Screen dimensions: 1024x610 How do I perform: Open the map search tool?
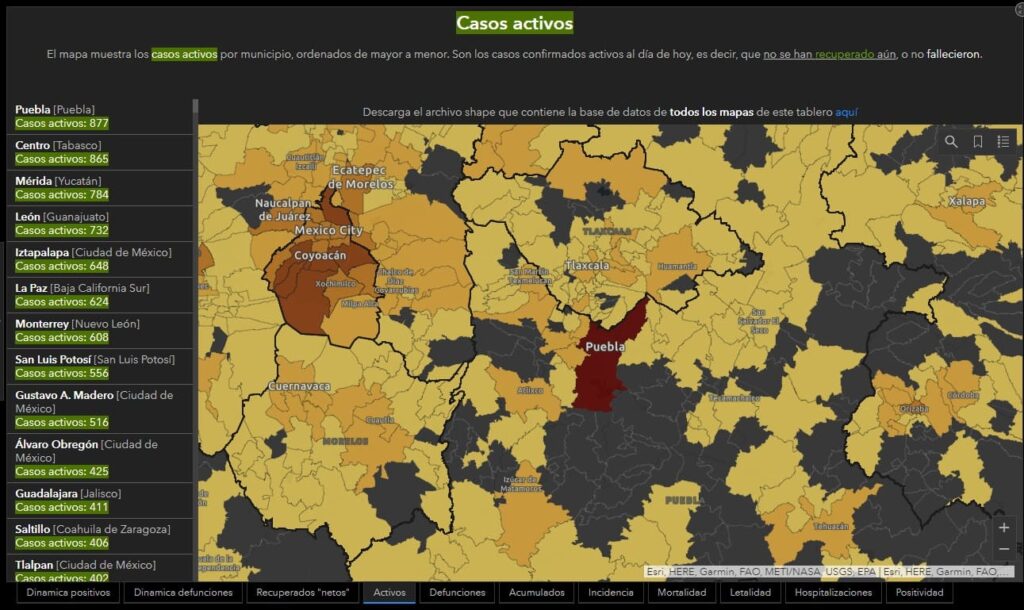(951, 142)
